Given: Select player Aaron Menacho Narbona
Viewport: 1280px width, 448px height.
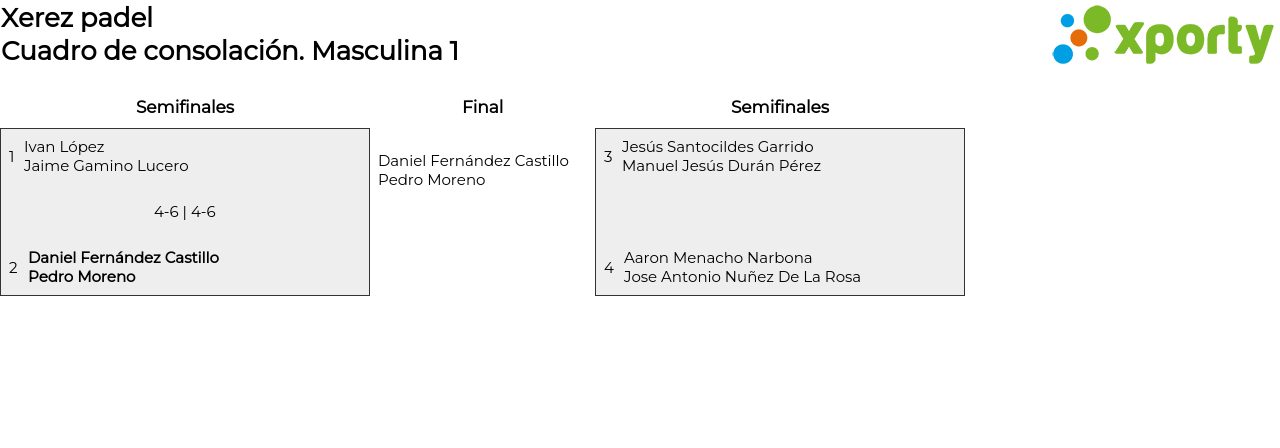Looking at the screenshot, I should coord(718,258).
